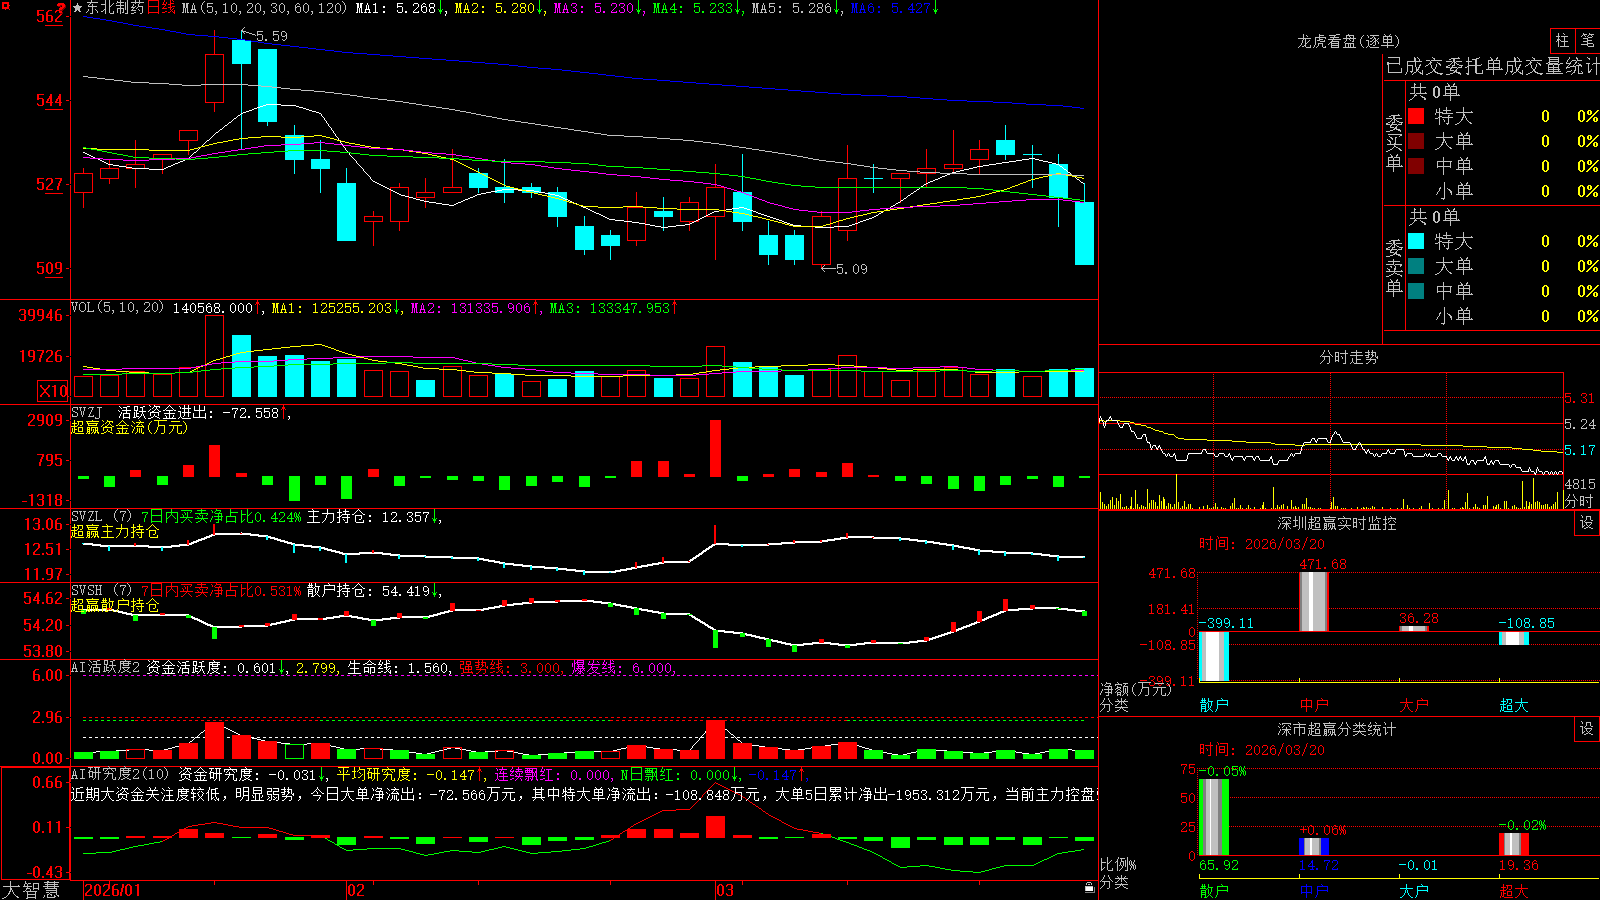Image resolution: width=1600 pixels, height=900 pixels.
Task: Click teal 中单 sell order swatch
Action: tap(1416, 291)
